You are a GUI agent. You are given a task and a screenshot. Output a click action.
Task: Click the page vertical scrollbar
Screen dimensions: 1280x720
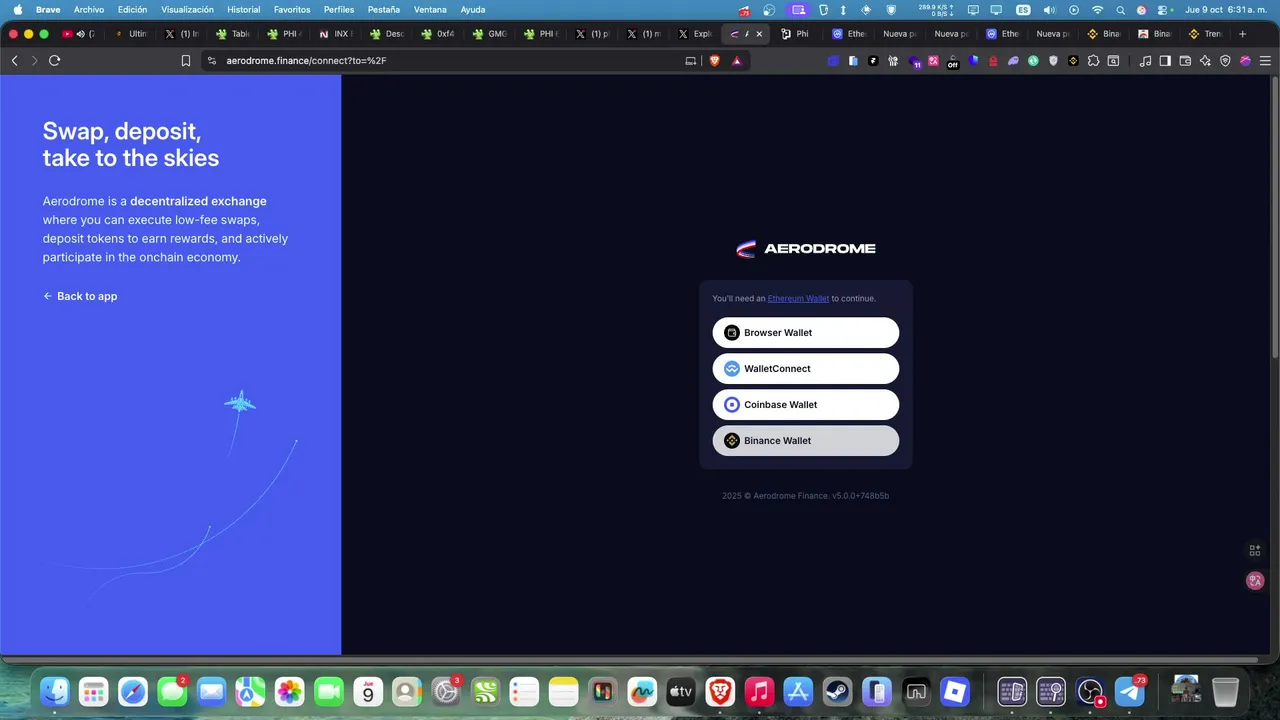[1275, 220]
